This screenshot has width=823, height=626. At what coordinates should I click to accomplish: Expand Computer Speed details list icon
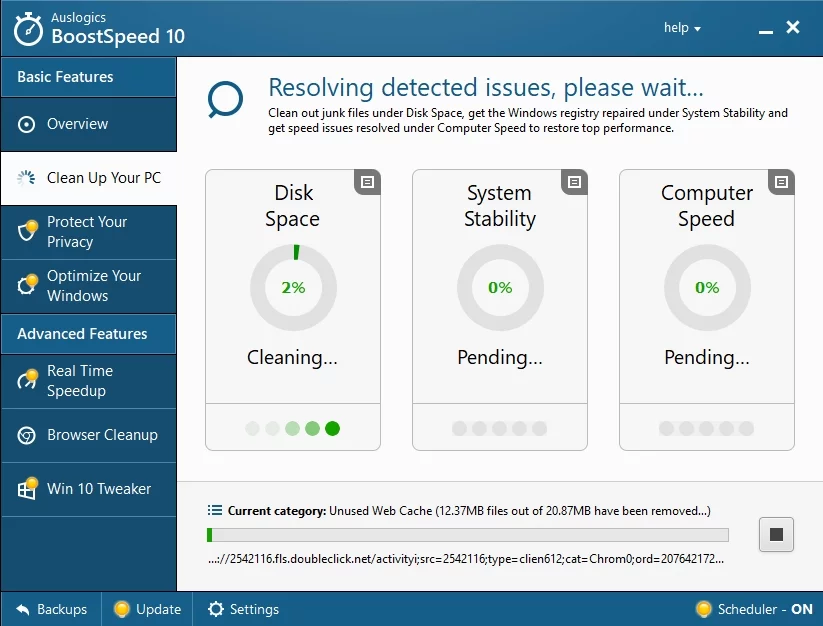coord(781,181)
